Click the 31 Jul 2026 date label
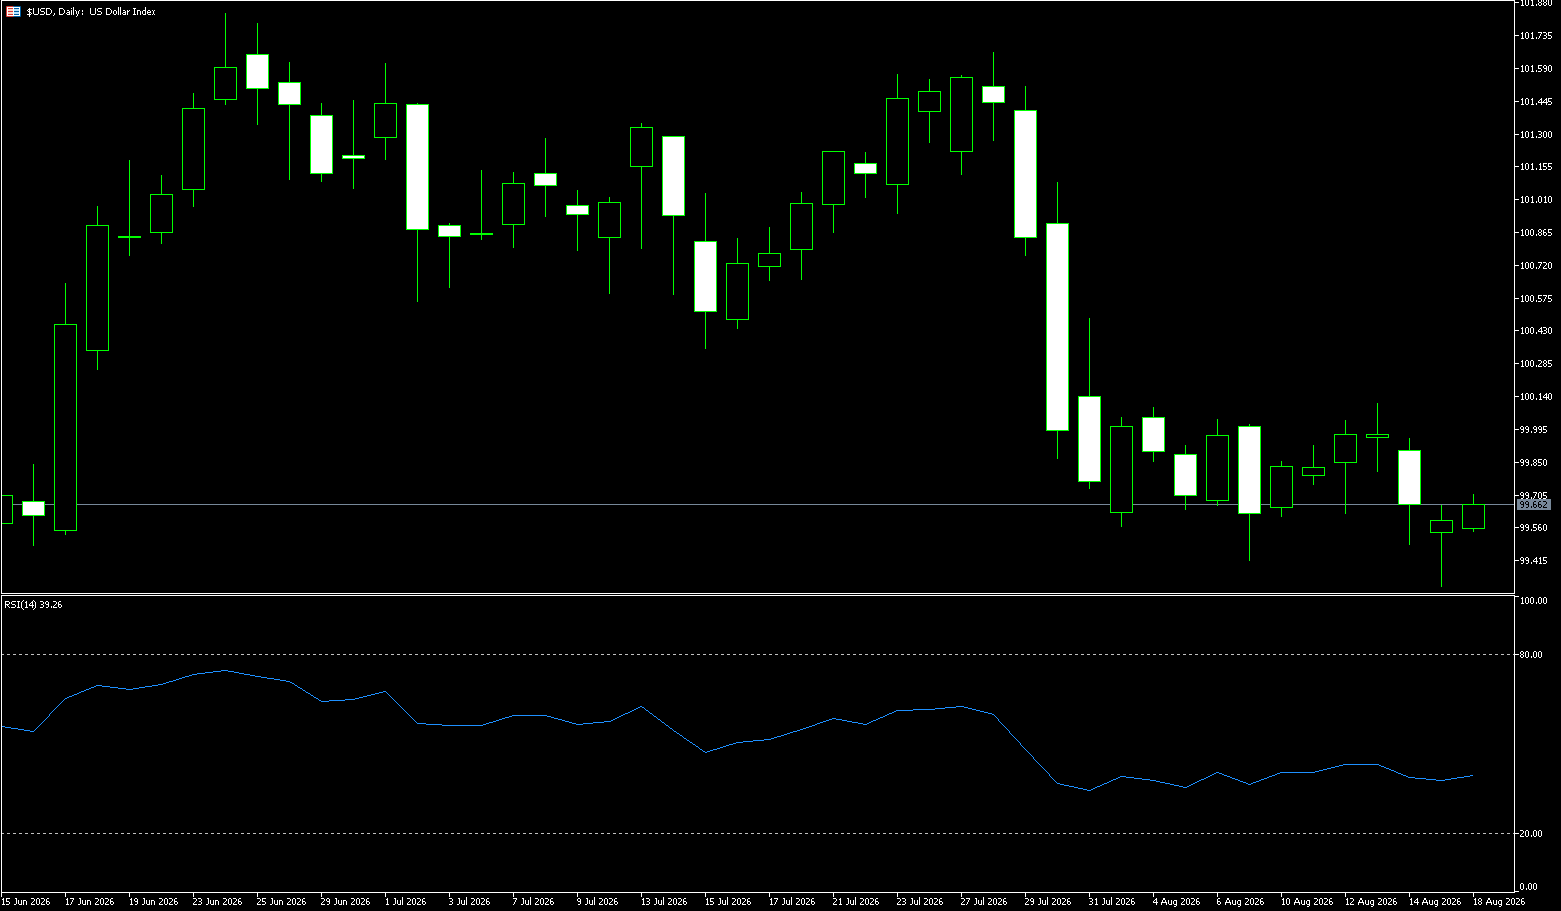 point(1112,902)
